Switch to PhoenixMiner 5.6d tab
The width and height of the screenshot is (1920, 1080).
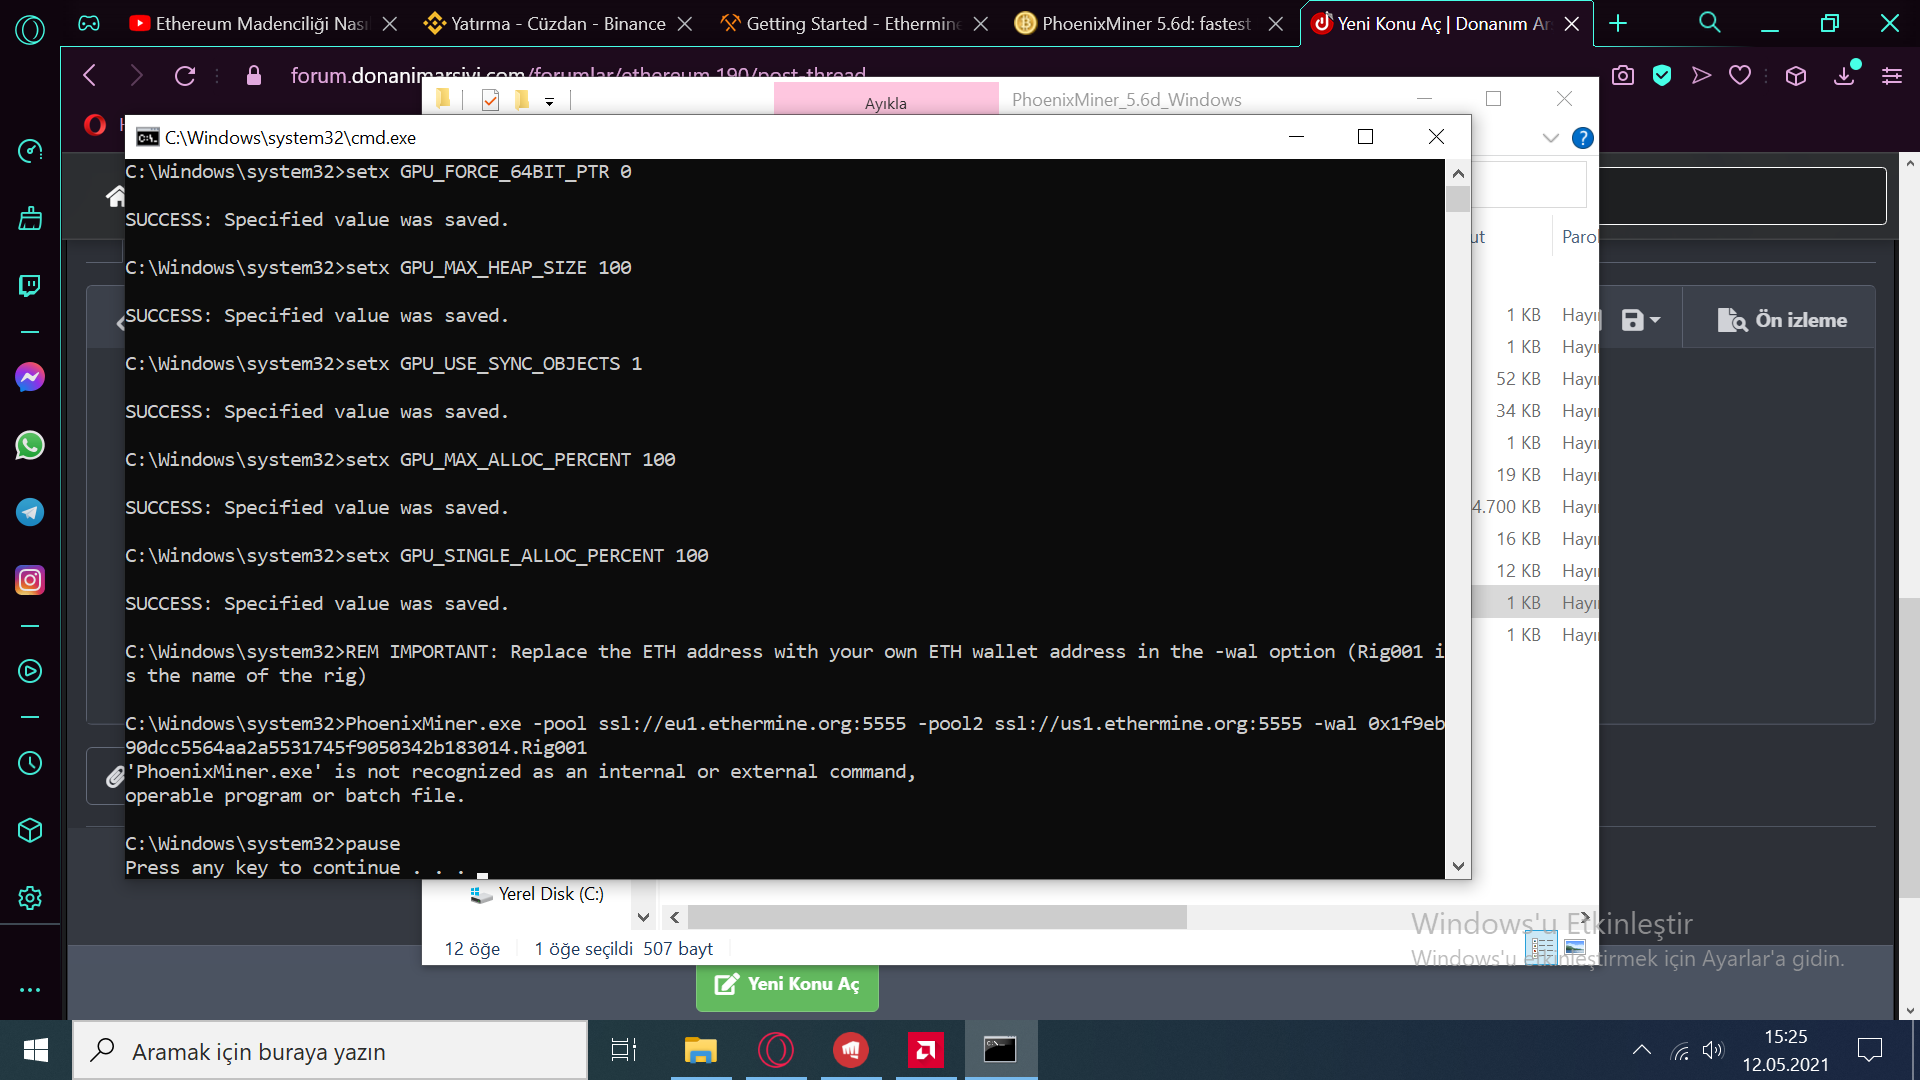click(x=1145, y=23)
